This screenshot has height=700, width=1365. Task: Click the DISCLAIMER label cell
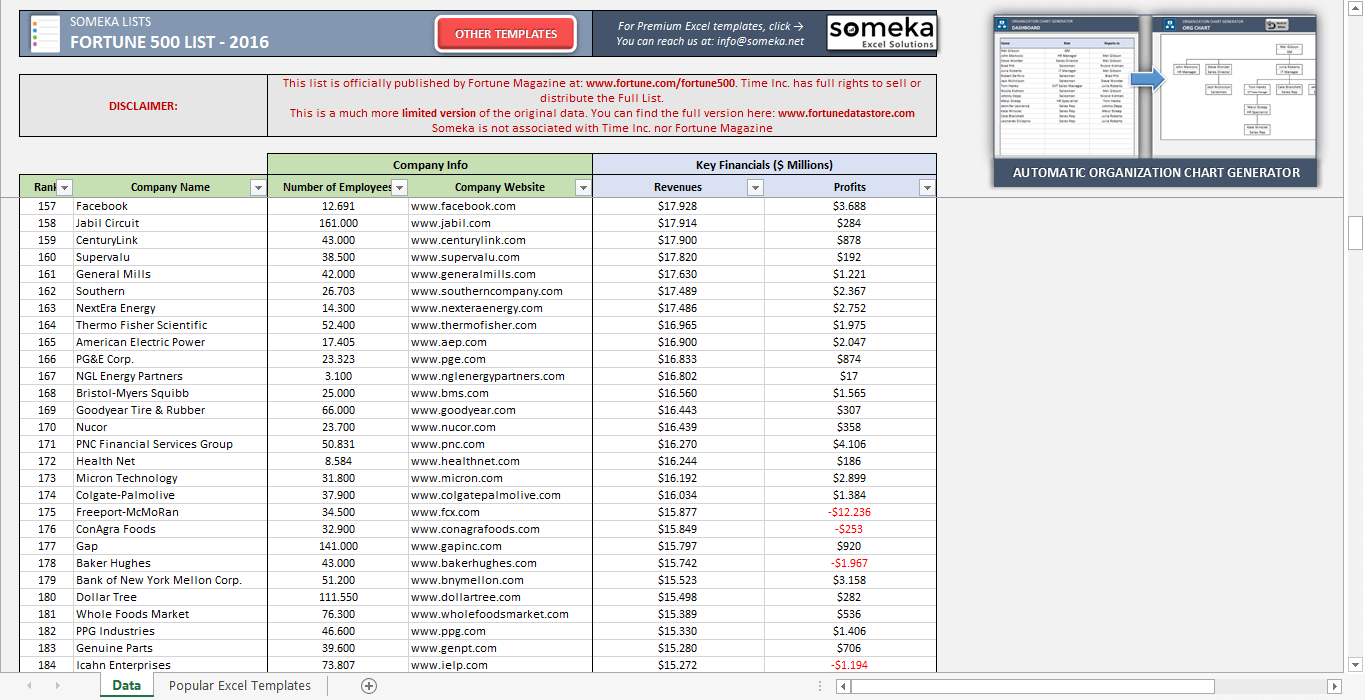coord(143,106)
